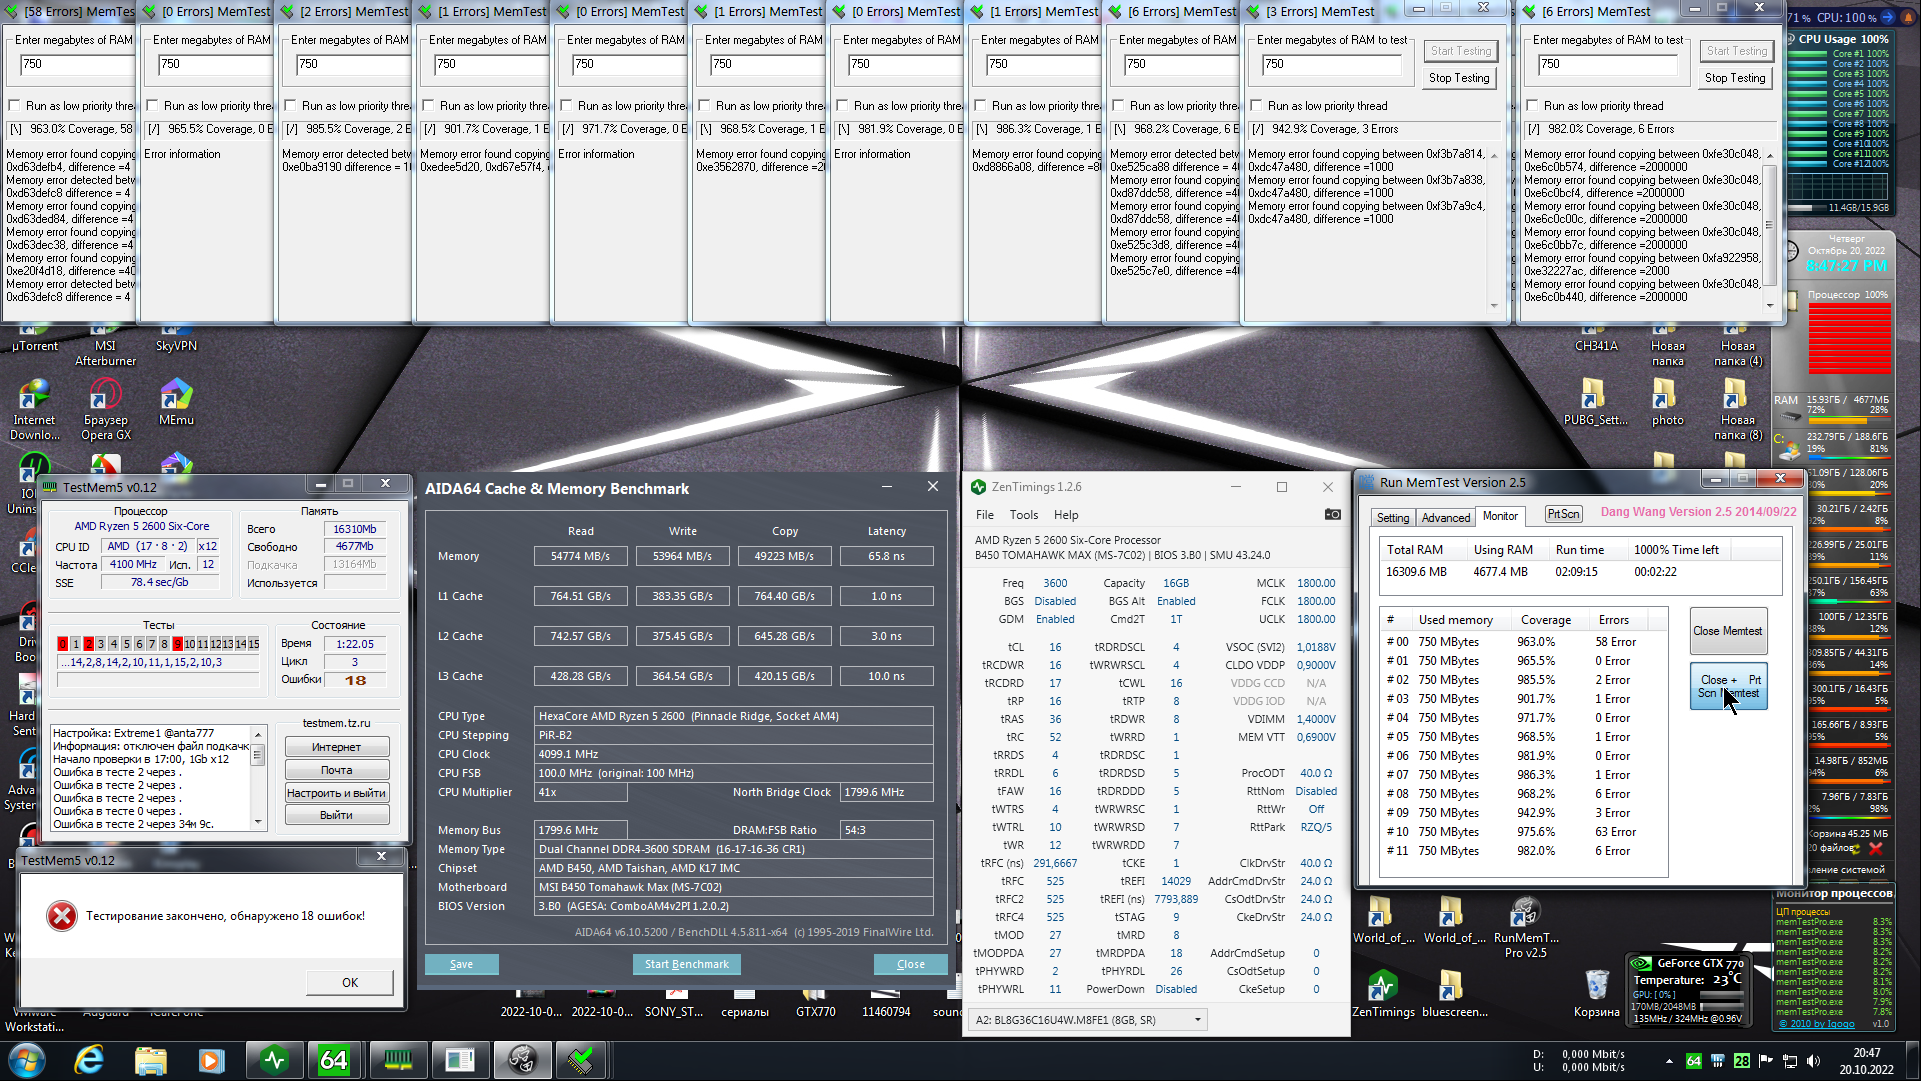Image resolution: width=1921 pixels, height=1081 pixels.
Task: Click the Windows Start orb
Action: coord(27,1060)
